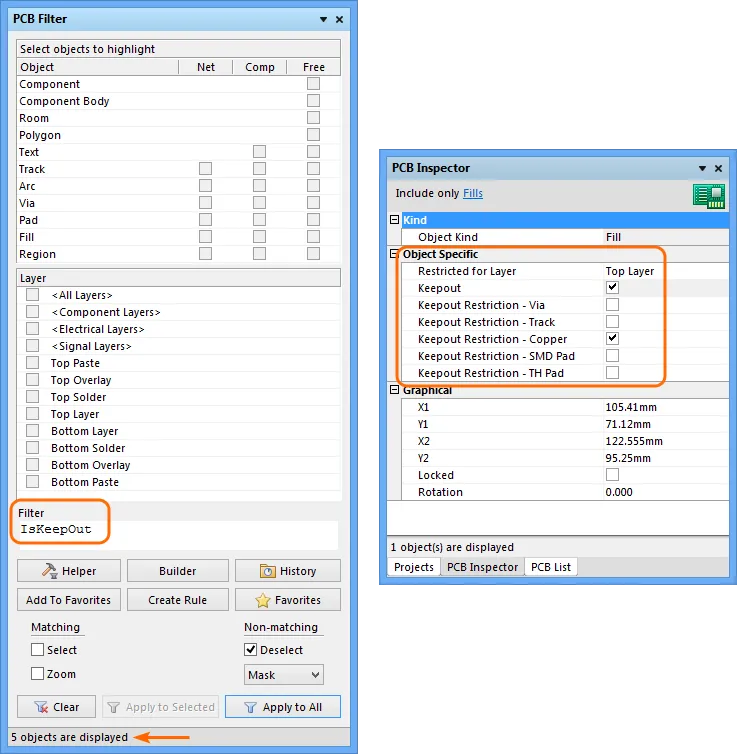Click the disabled Apply to Selected button
Screen dimensions: 737x754
click(160, 707)
